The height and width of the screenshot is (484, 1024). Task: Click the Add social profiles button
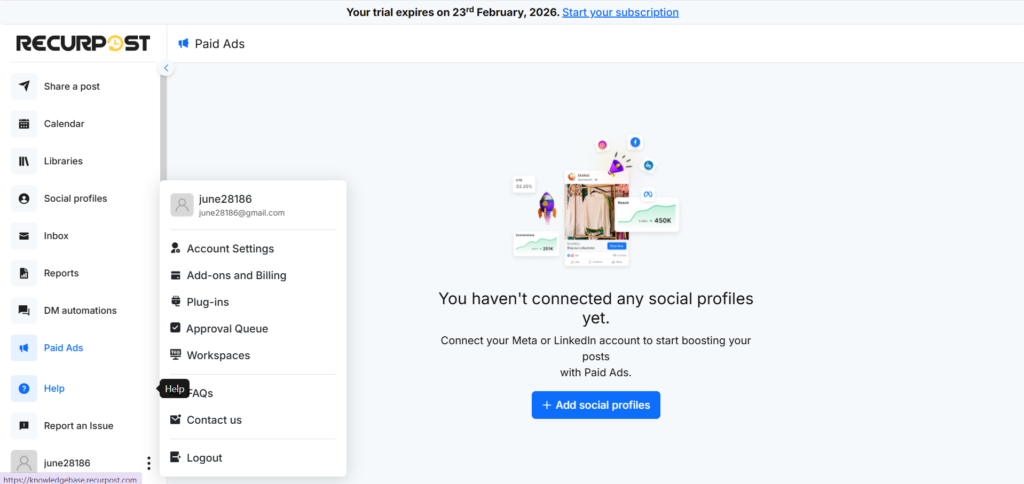596,405
